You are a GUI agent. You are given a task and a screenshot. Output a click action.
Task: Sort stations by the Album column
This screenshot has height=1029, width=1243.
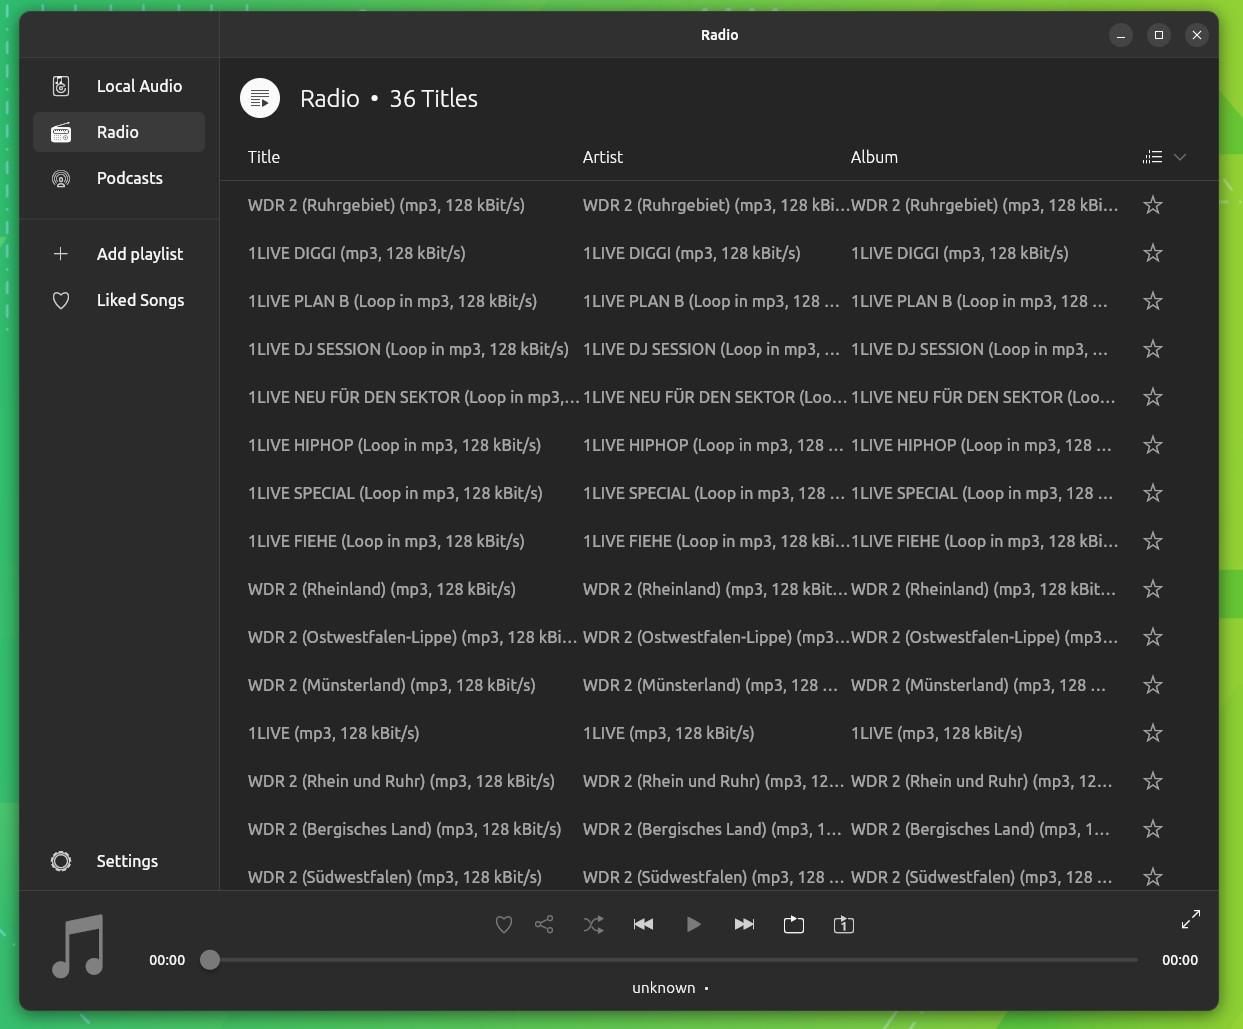874,157
